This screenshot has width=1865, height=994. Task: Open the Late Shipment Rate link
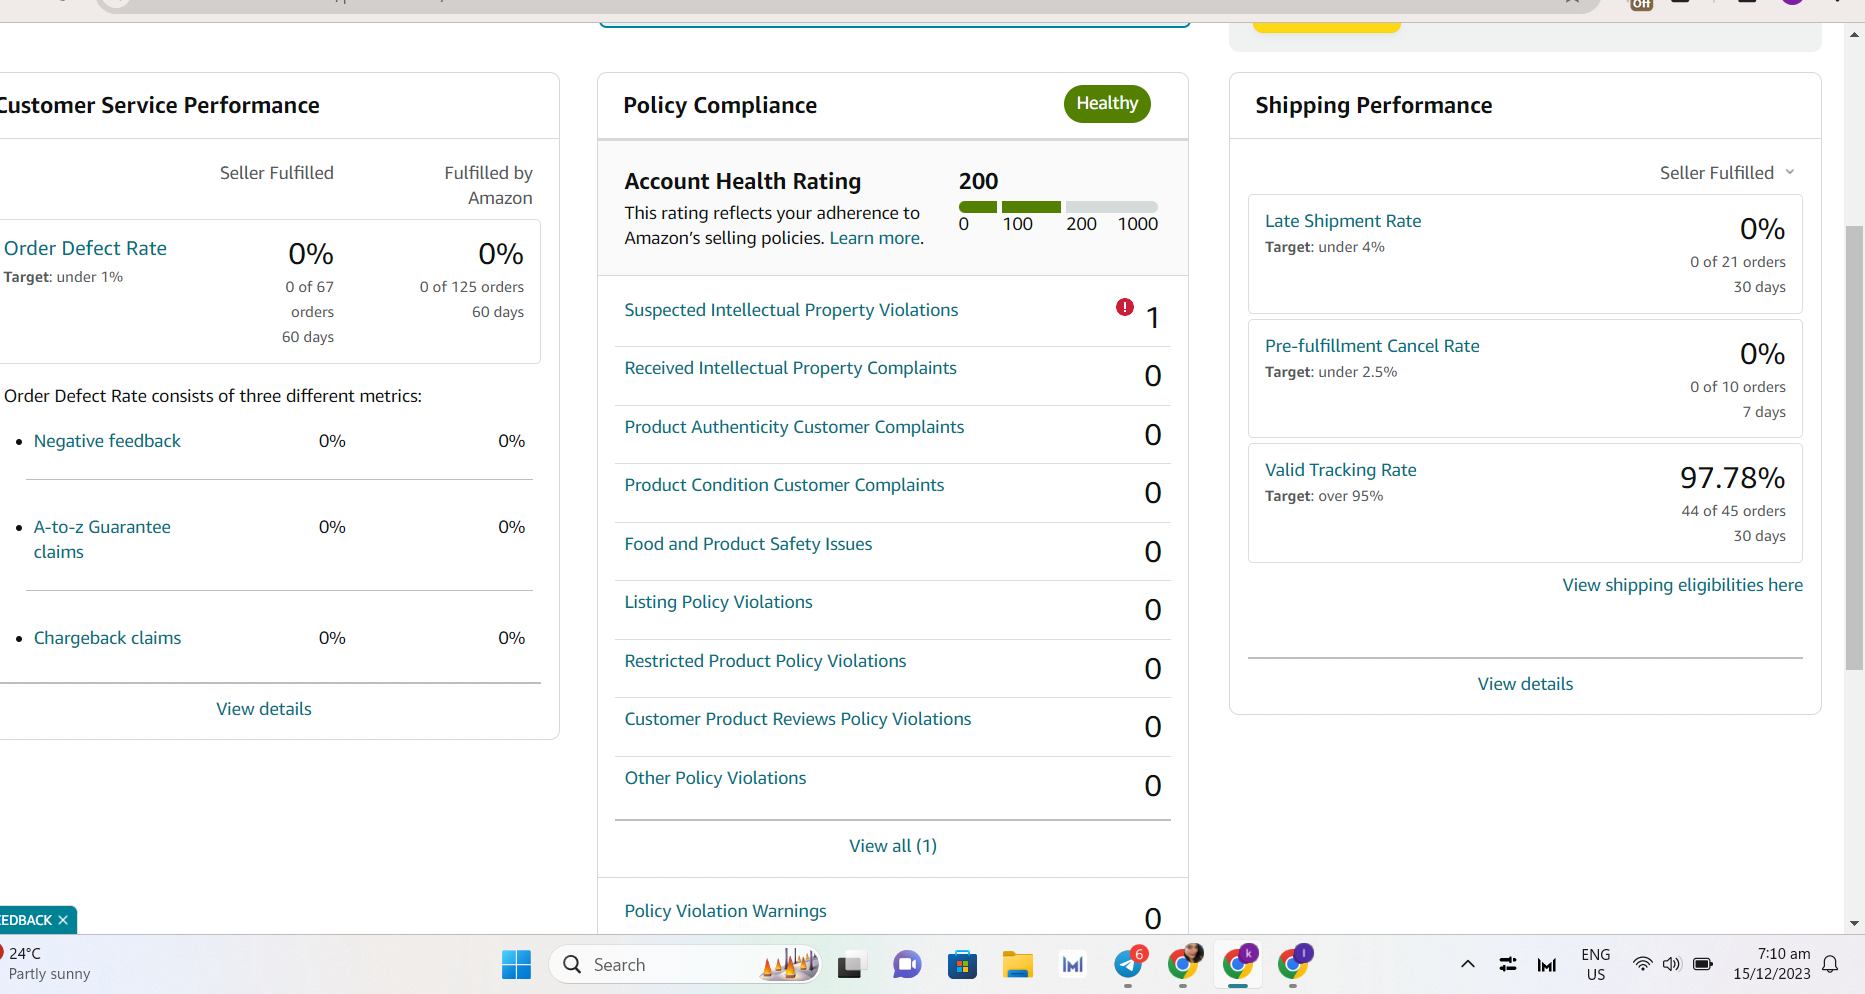coord(1343,221)
